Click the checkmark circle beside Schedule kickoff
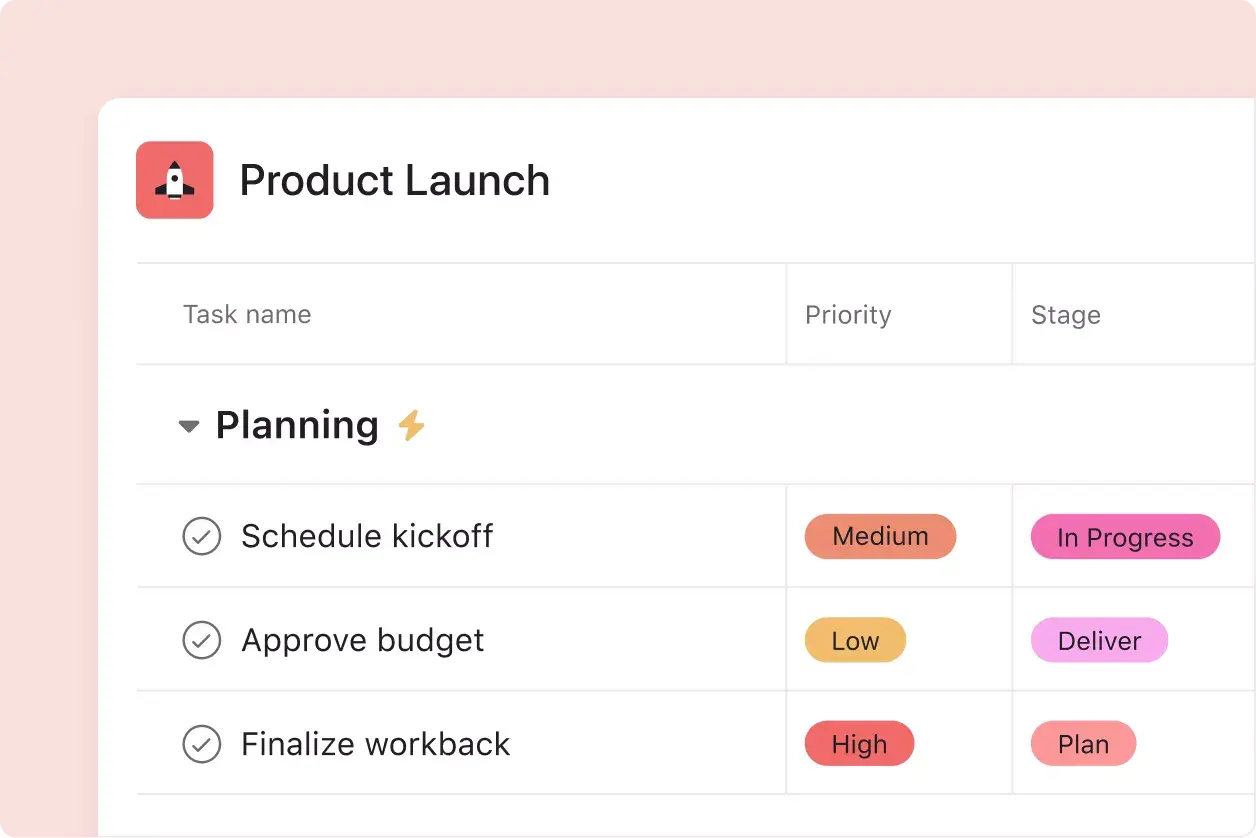 tap(202, 536)
